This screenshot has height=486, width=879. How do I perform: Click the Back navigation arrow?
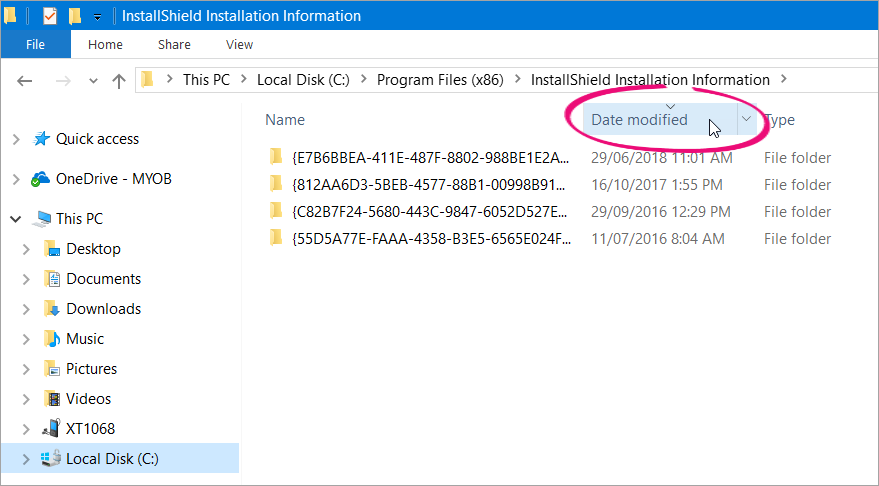[25, 81]
